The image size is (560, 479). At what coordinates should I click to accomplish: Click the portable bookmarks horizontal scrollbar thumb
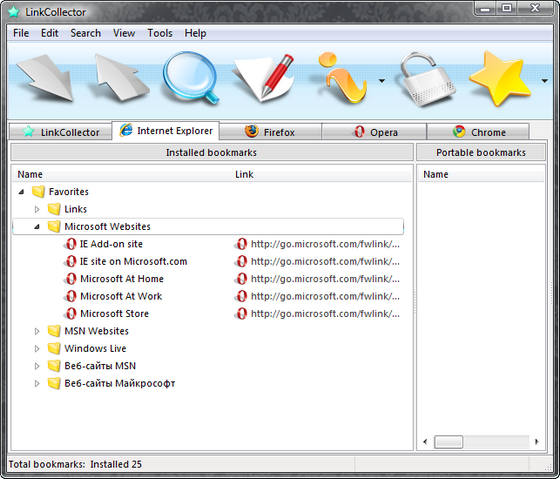pos(449,442)
